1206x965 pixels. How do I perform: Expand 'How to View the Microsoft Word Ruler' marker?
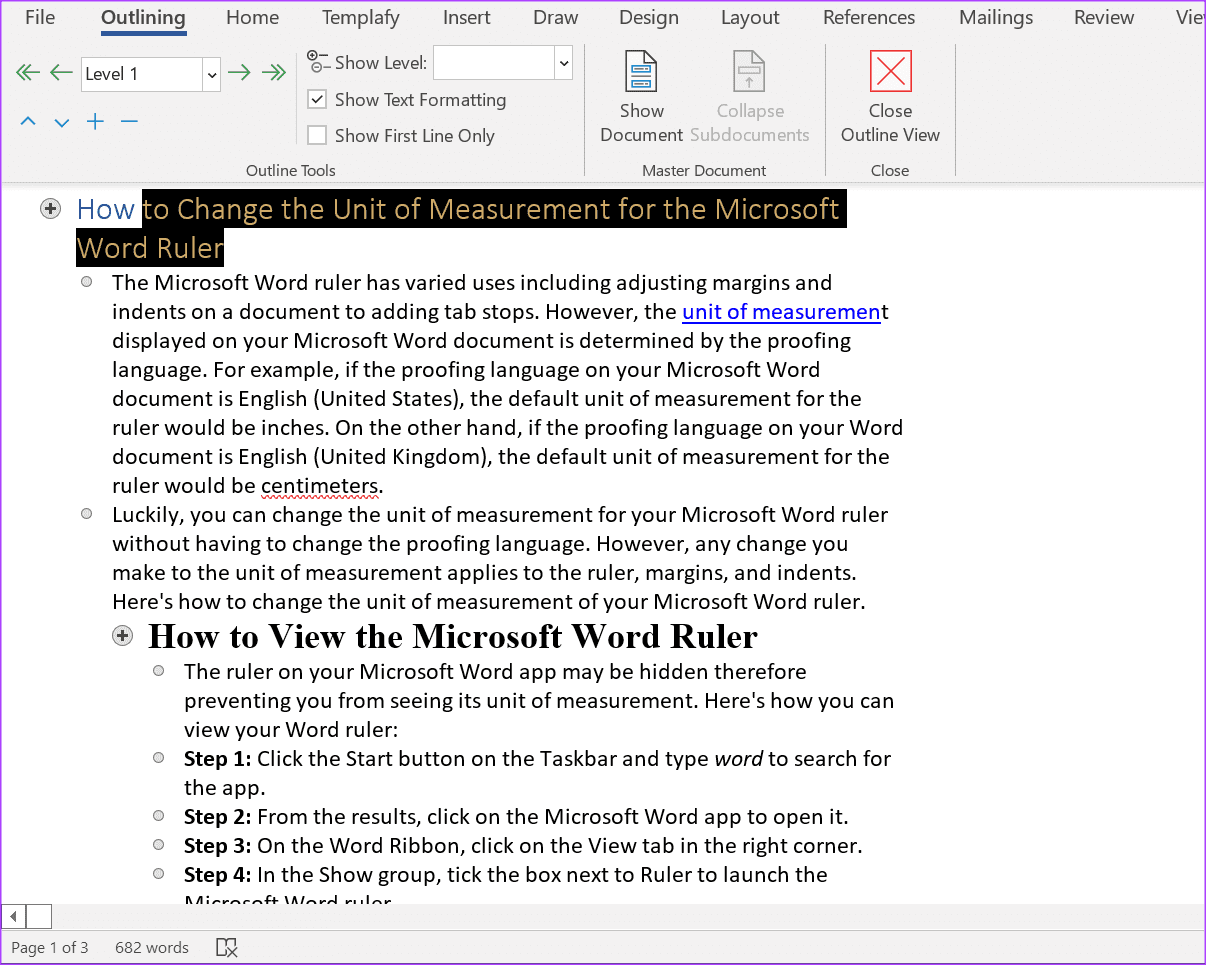coord(123,636)
